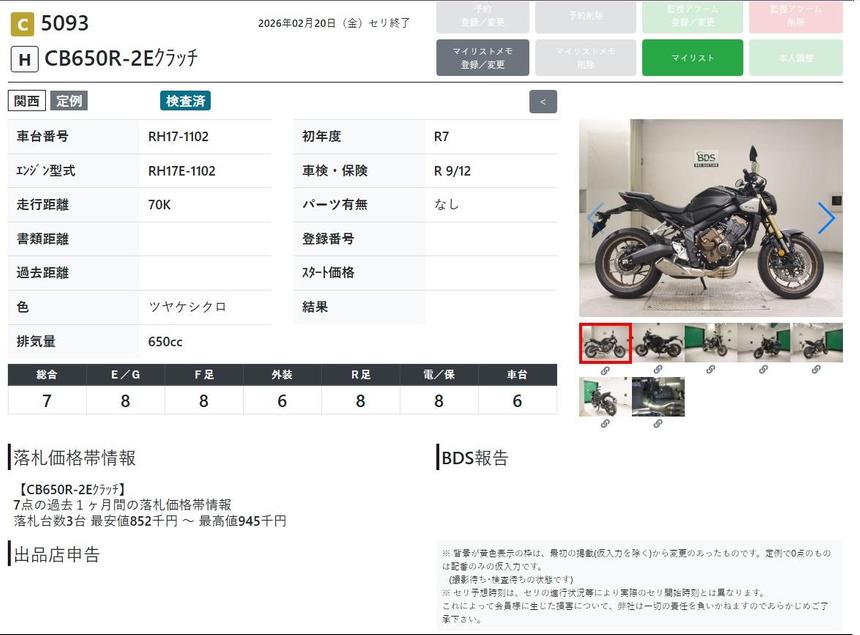Select the red-bordered first motorcycle thumbnail
Image resolution: width=860 pixels, height=635 pixels.
[605, 343]
